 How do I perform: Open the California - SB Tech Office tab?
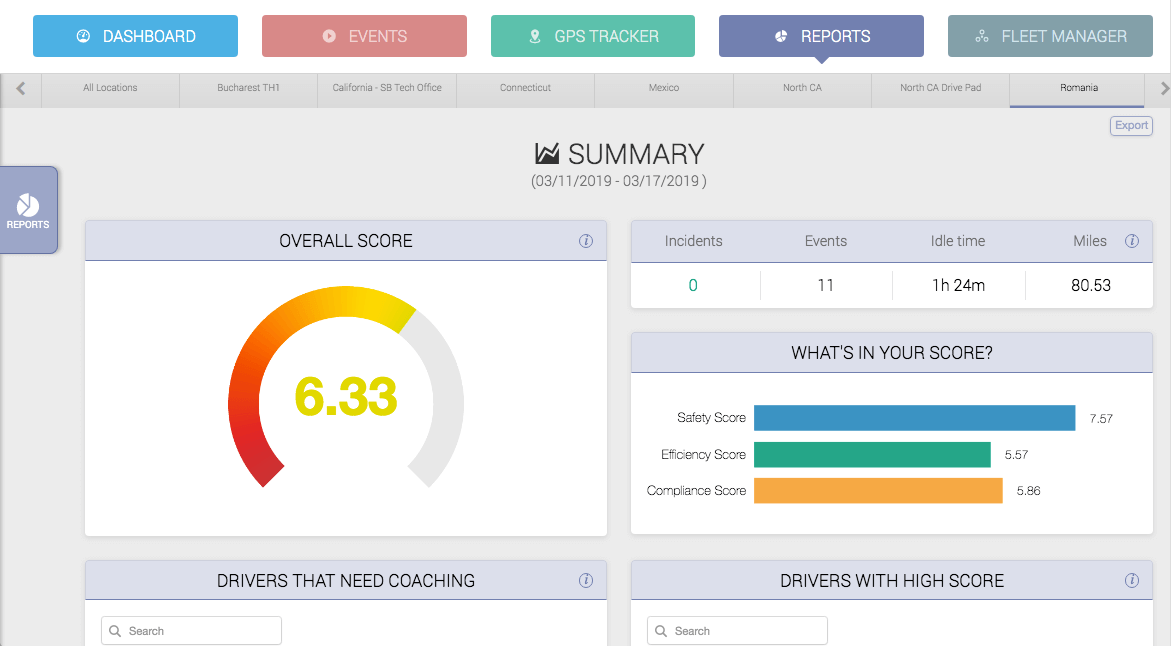point(387,88)
